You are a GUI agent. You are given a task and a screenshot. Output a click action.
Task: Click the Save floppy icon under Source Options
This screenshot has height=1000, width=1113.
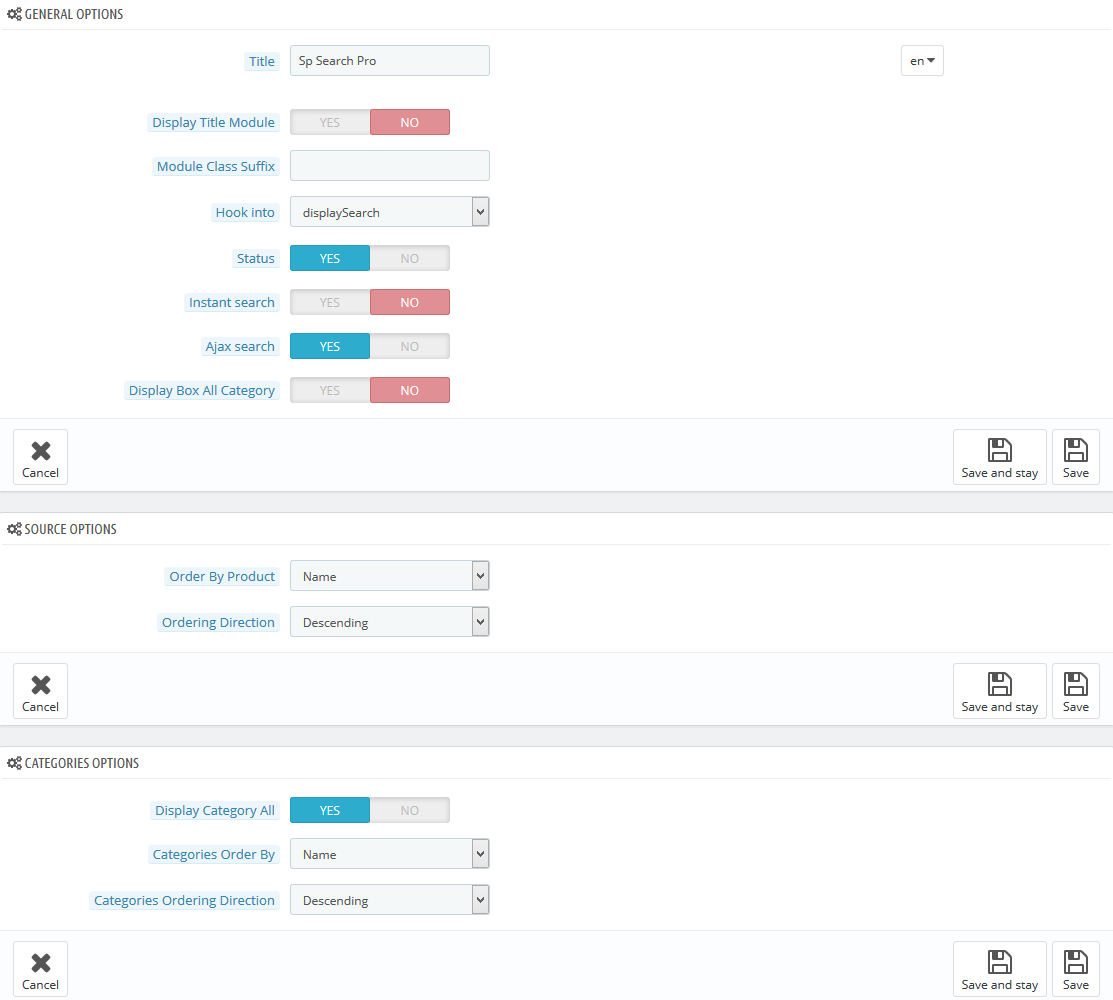pos(1075,684)
